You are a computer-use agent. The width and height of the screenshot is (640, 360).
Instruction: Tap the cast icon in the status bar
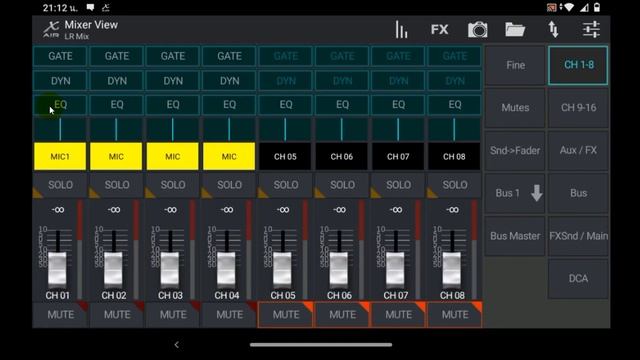(x=552, y=7)
